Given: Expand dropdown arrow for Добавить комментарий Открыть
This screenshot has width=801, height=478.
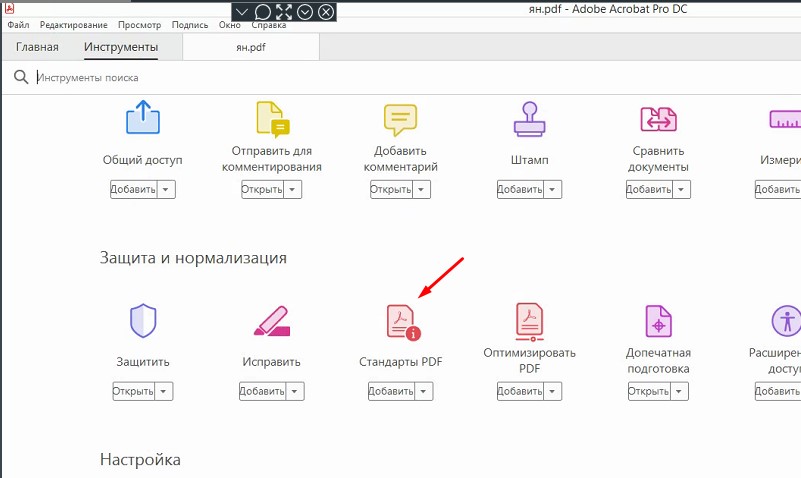Looking at the screenshot, I should click(421, 189).
